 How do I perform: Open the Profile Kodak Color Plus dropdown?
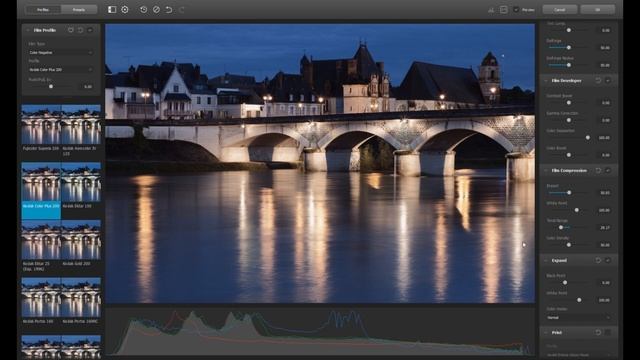[60, 70]
